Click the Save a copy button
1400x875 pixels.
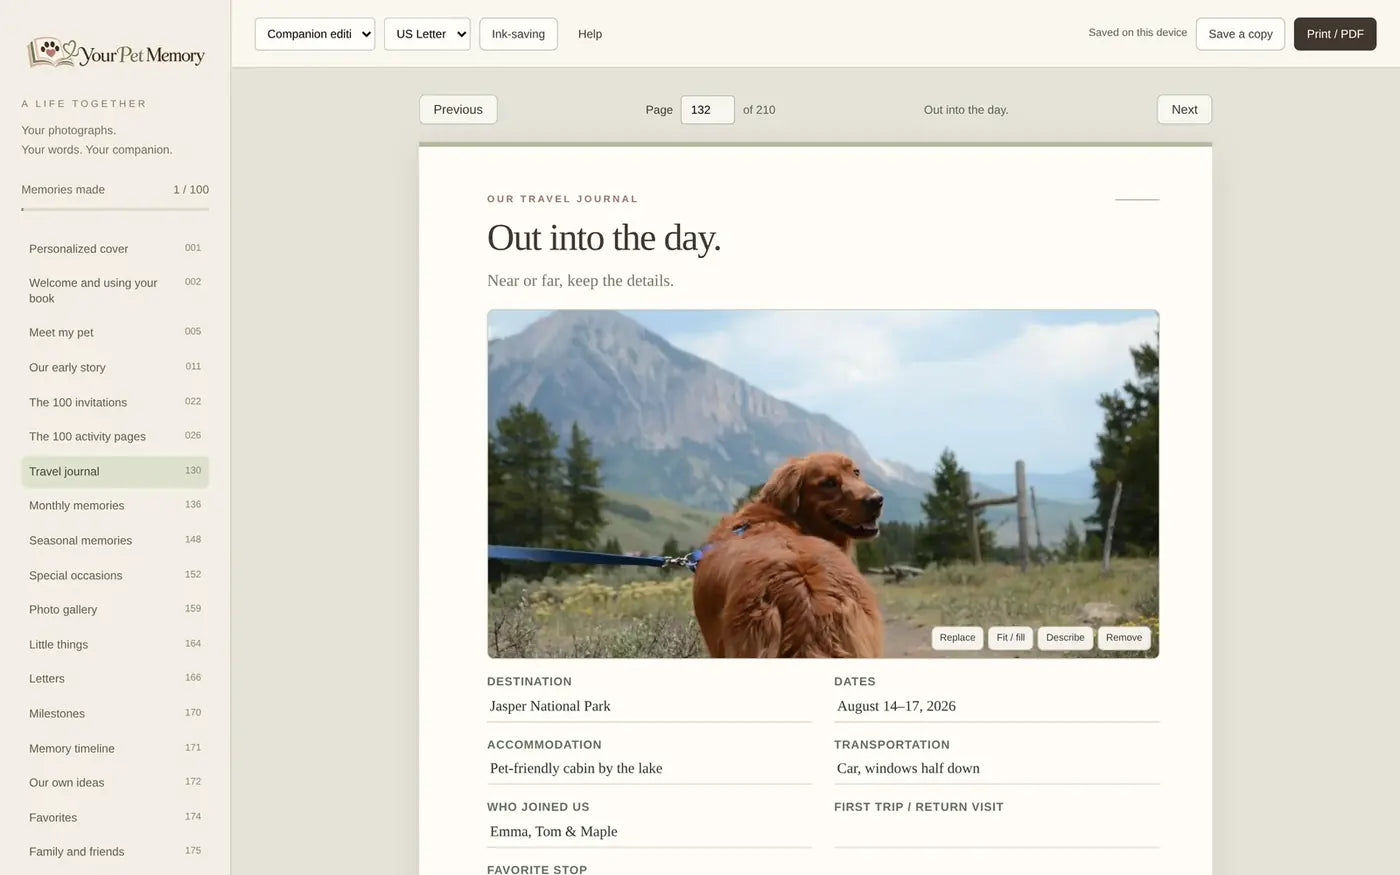pos(1240,34)
